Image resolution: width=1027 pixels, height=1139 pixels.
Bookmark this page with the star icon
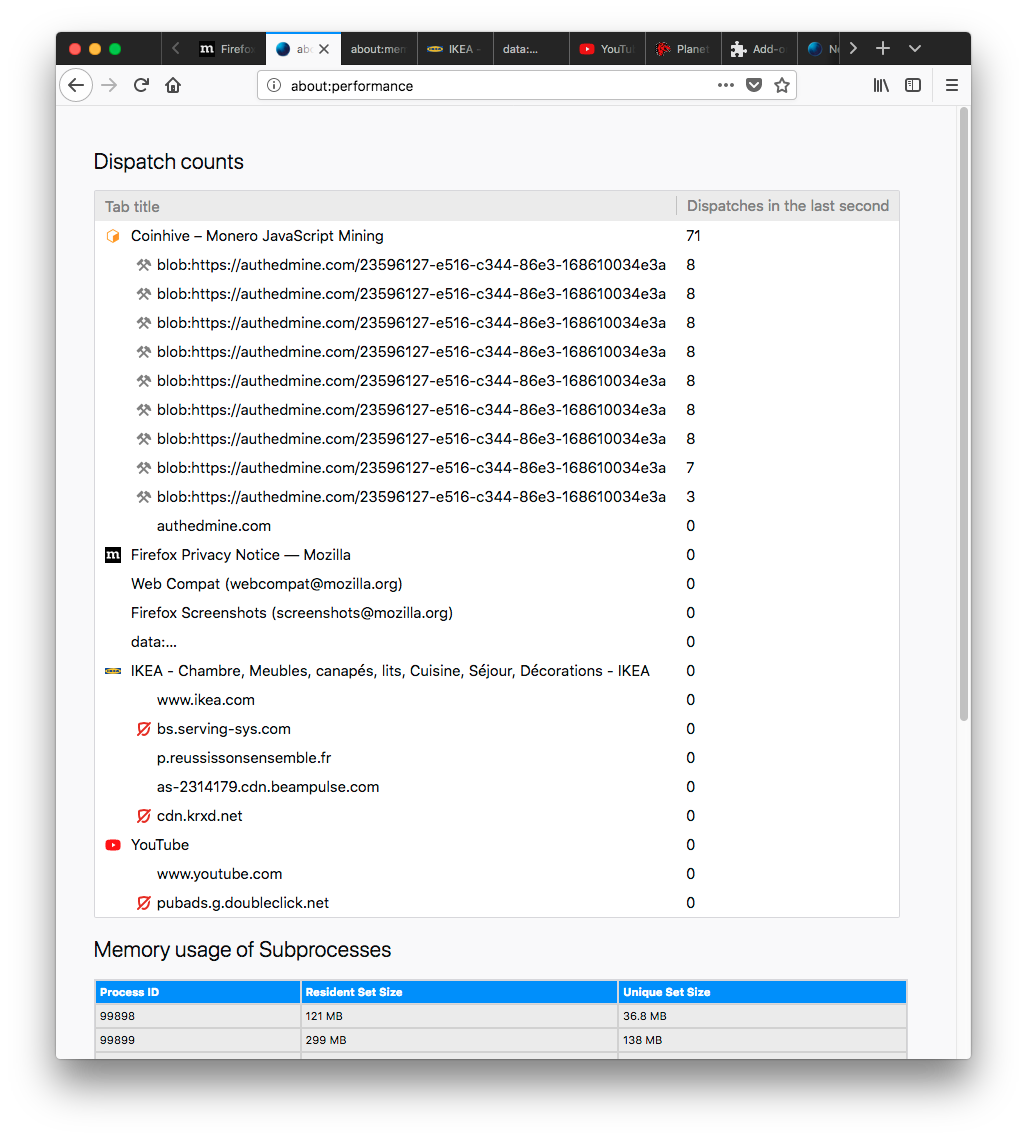pos(782,85)
